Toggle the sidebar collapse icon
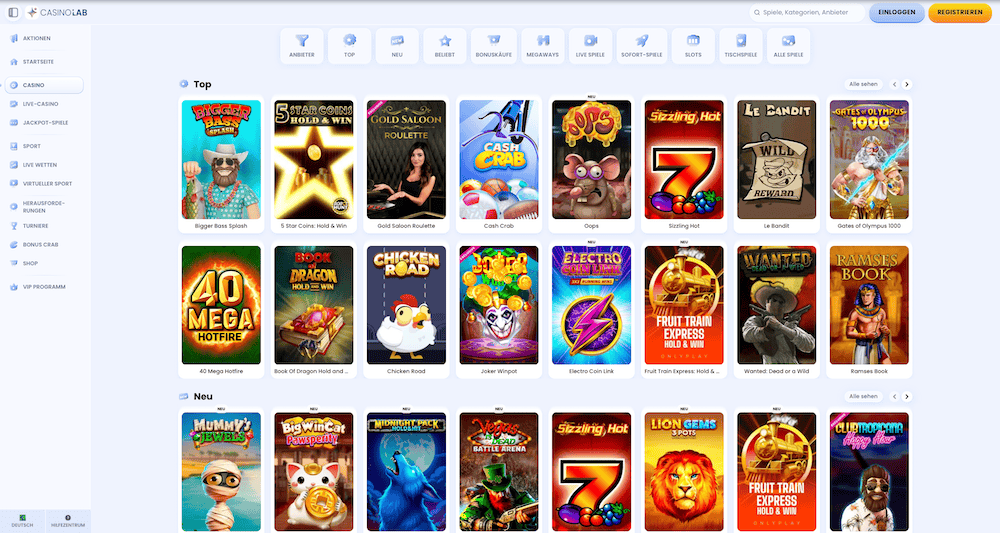The image size is (1000, 533). 13,12
